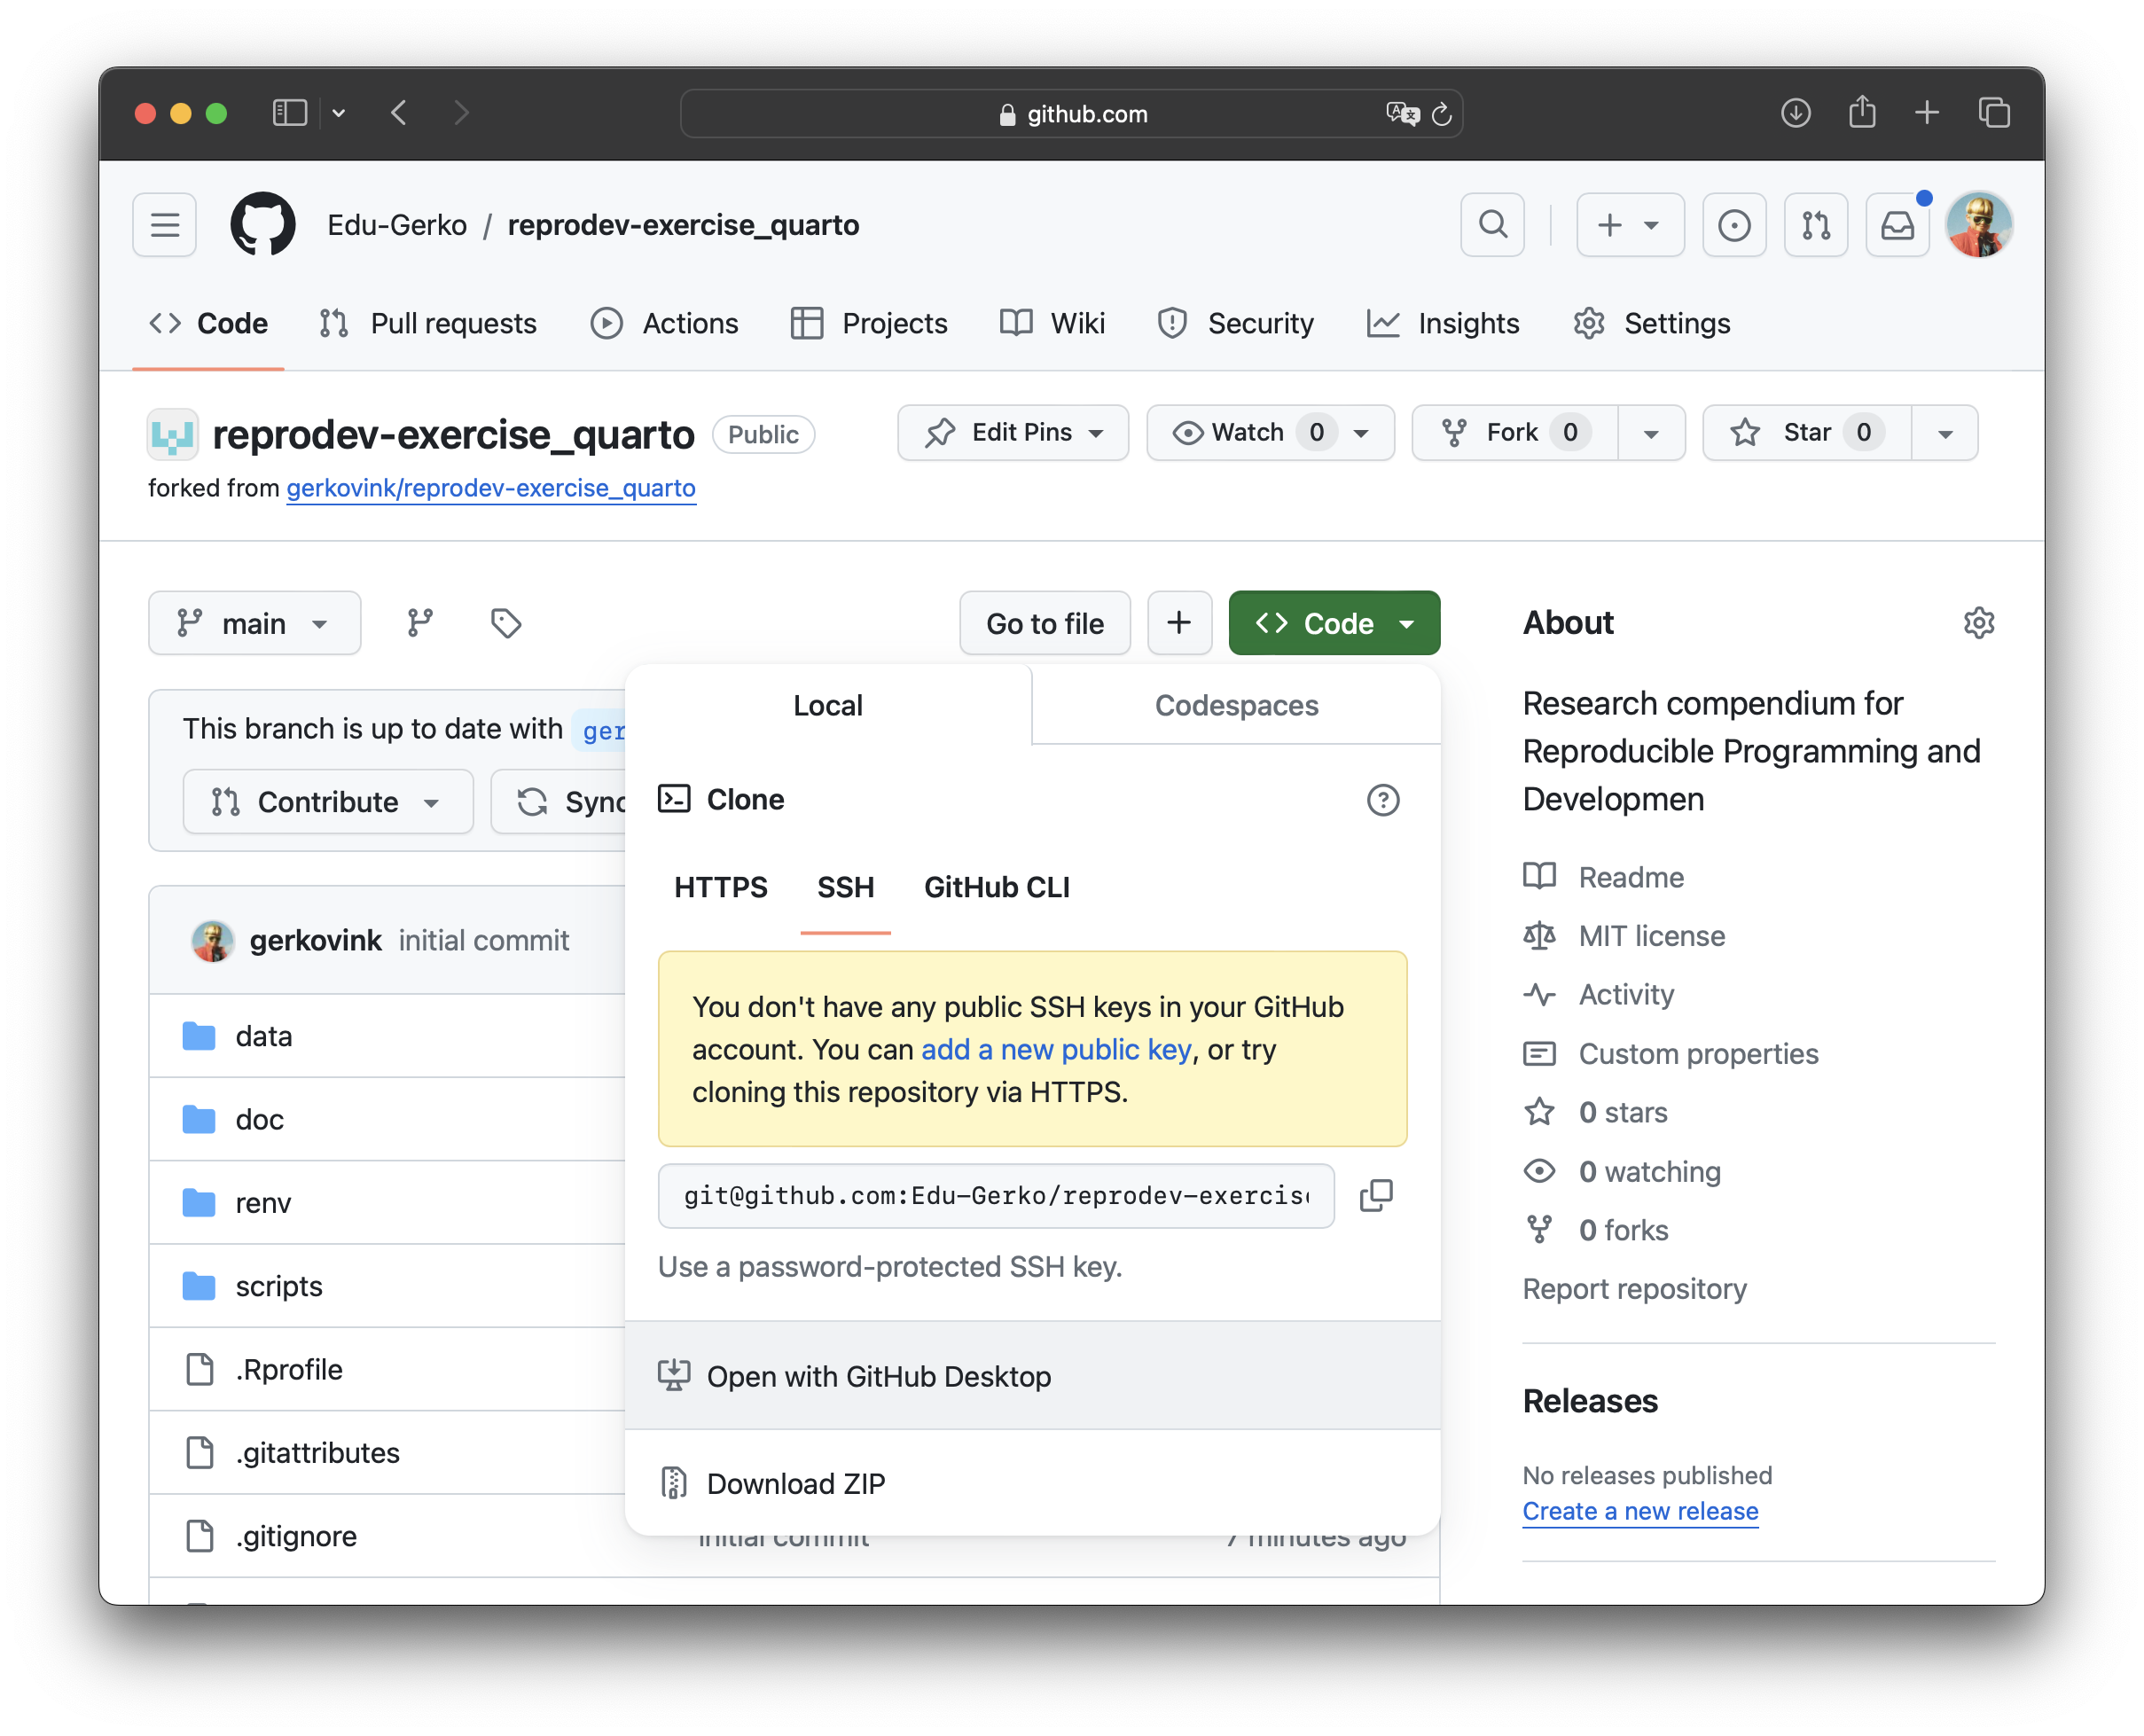Fork the repository

1514,433
